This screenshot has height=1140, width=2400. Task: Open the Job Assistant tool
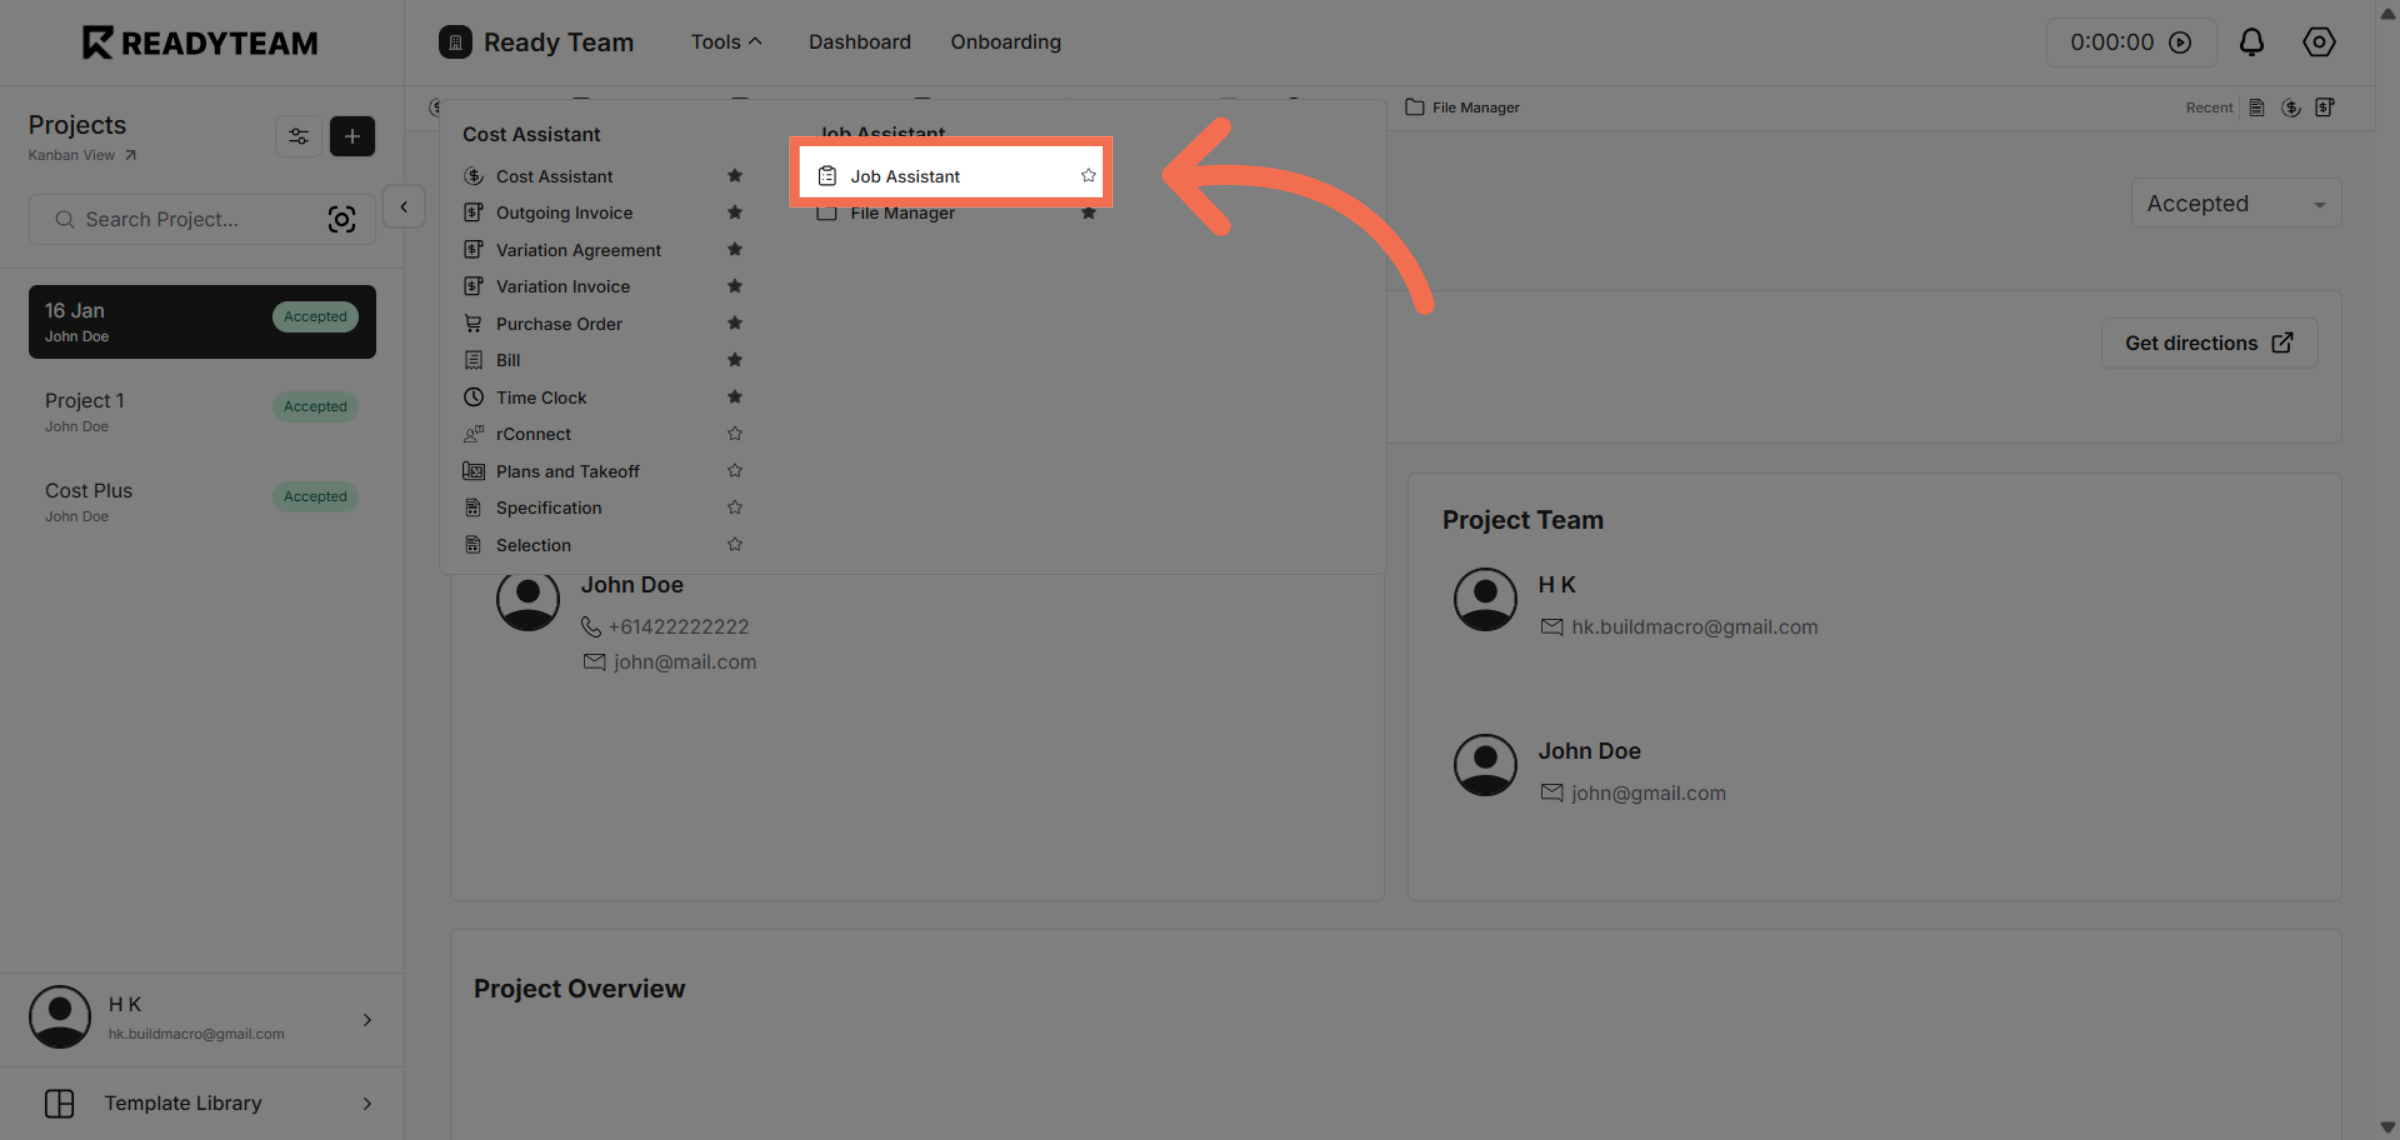(x=905, y=175)
